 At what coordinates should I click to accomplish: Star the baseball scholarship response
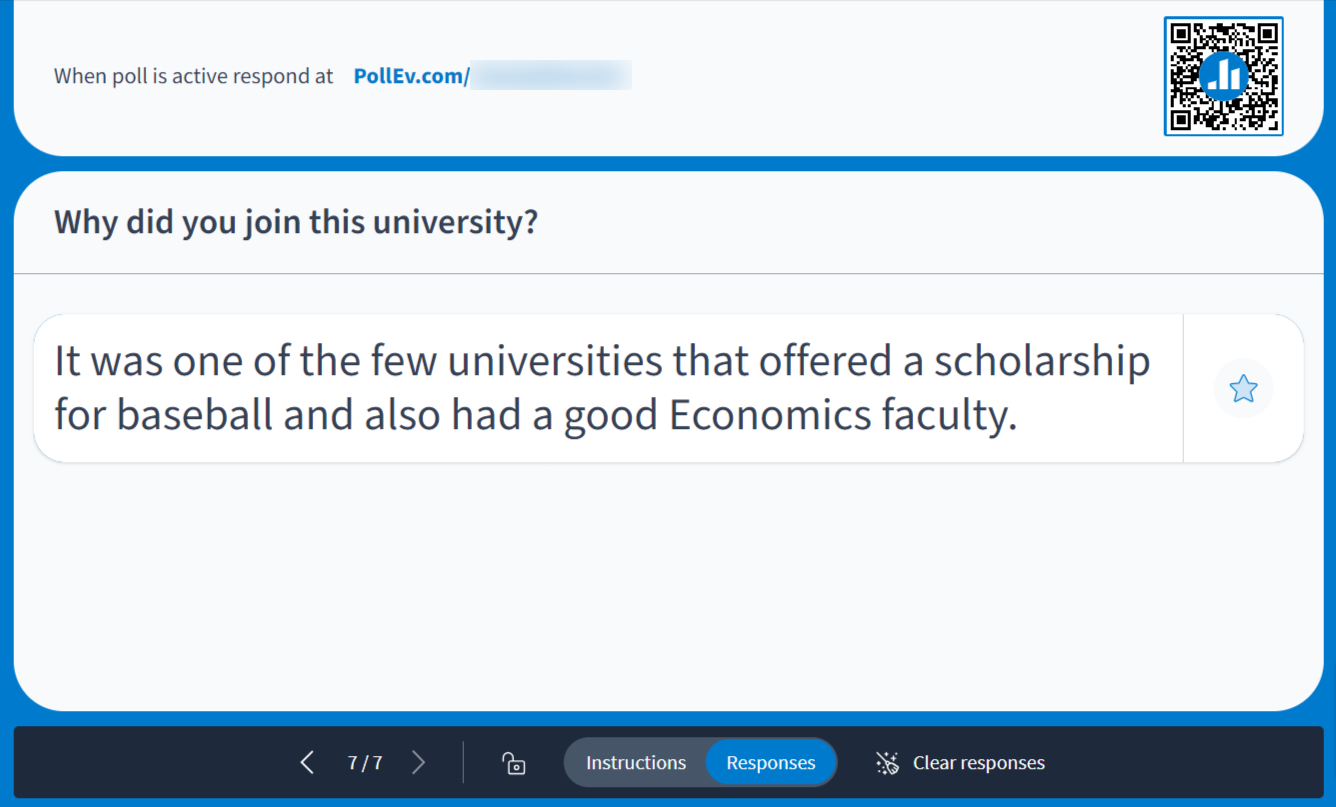click(x=1243, y=388)
